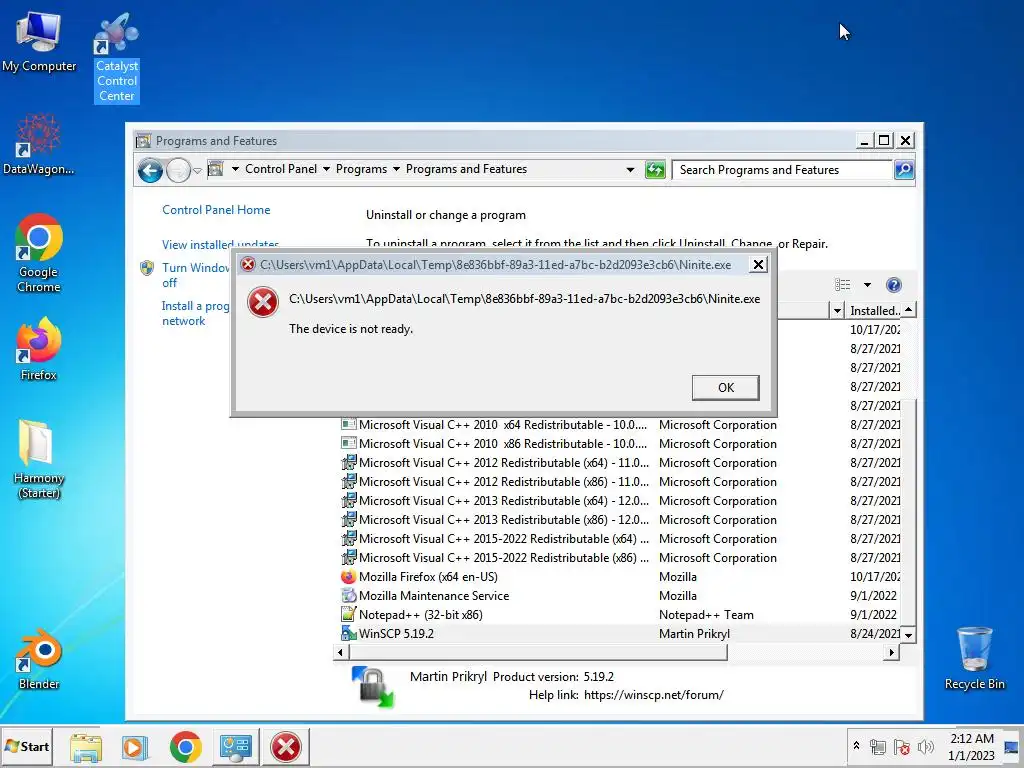Launch Blender desktop shortcut
The height and width of the screenshot is (768, 1024).
click(39, 660)
